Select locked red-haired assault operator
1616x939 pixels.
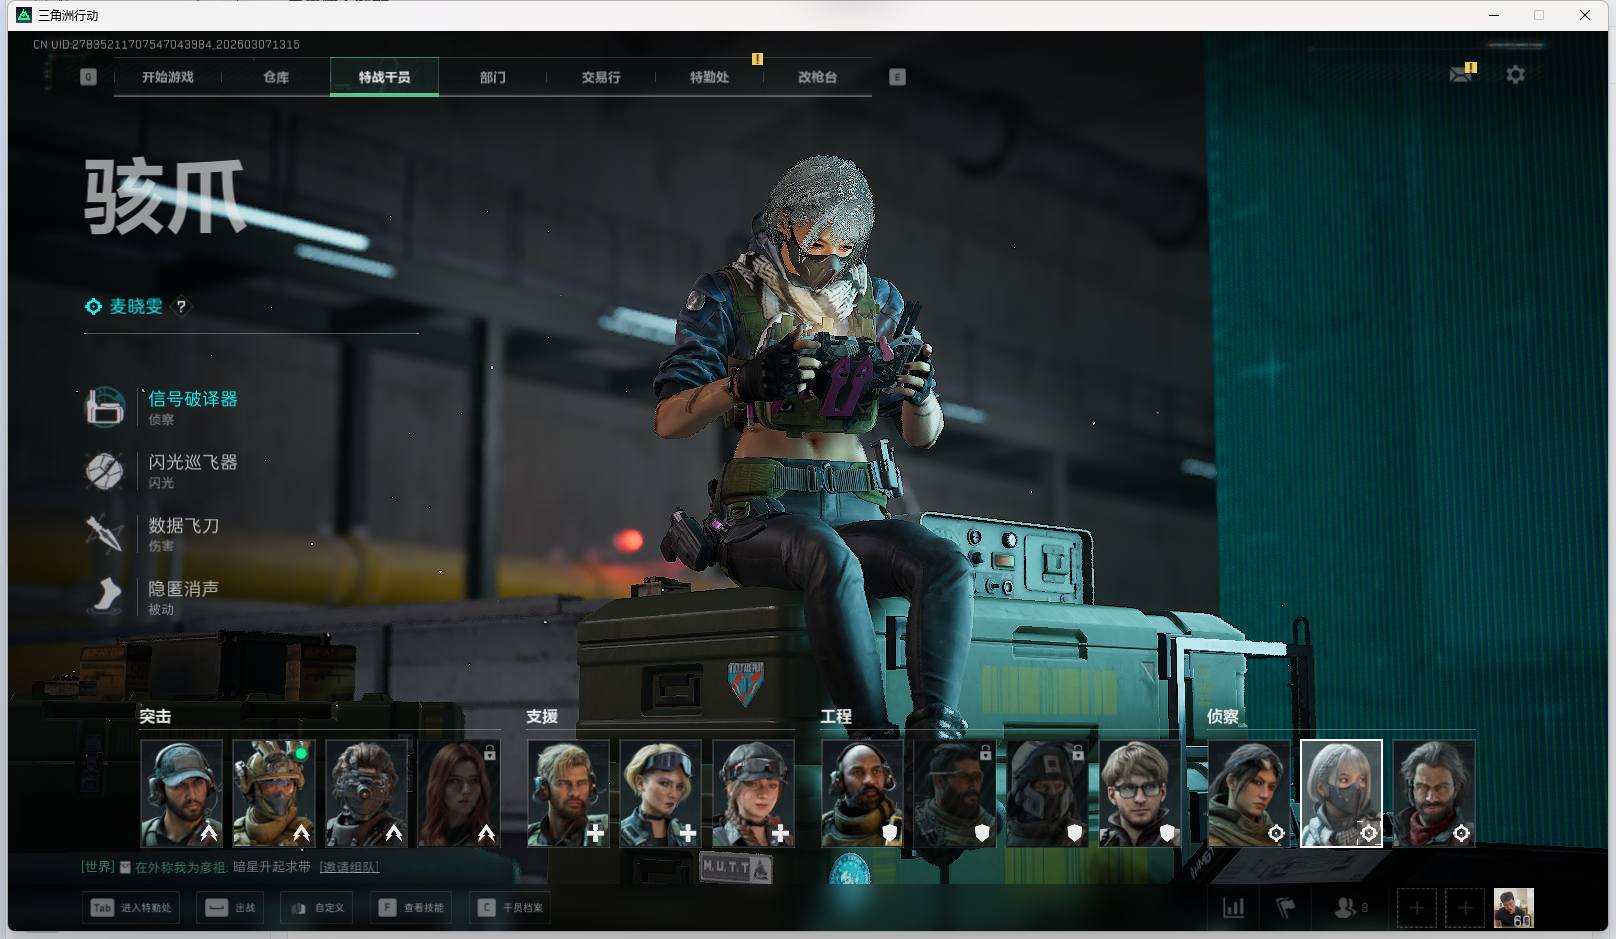459,794
